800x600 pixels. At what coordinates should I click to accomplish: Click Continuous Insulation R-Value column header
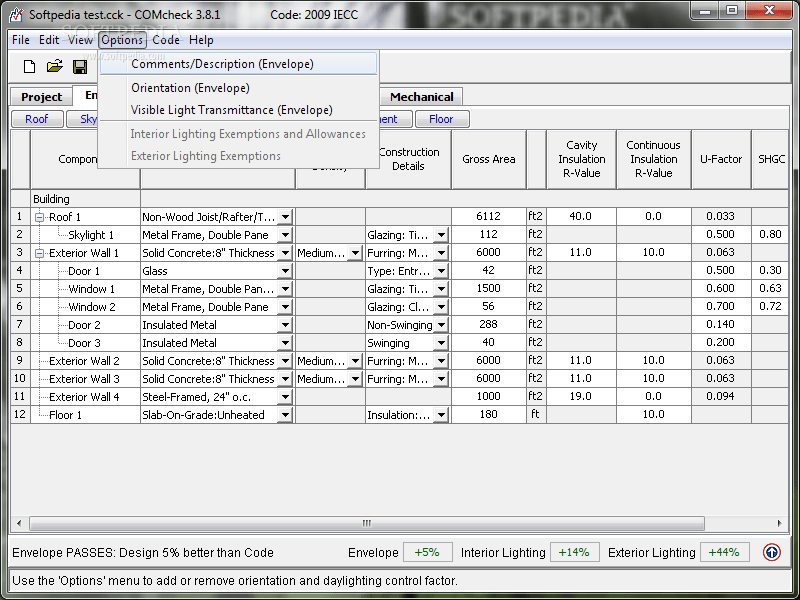point(654,159)
